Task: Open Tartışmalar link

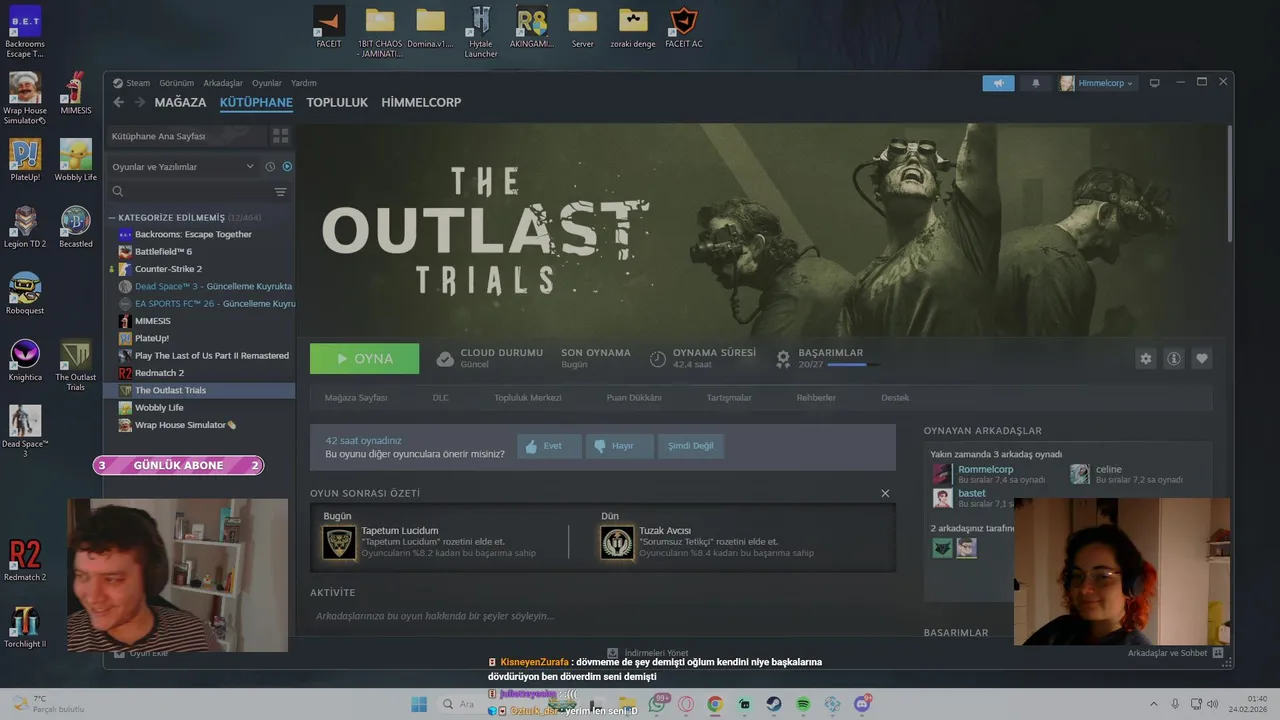Action: click(x=729, y=398)
